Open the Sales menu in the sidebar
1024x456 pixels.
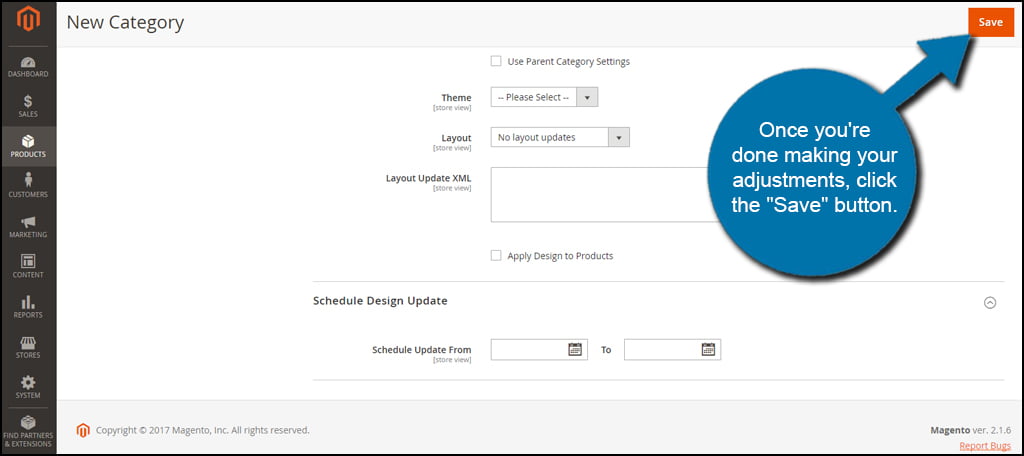28,106
